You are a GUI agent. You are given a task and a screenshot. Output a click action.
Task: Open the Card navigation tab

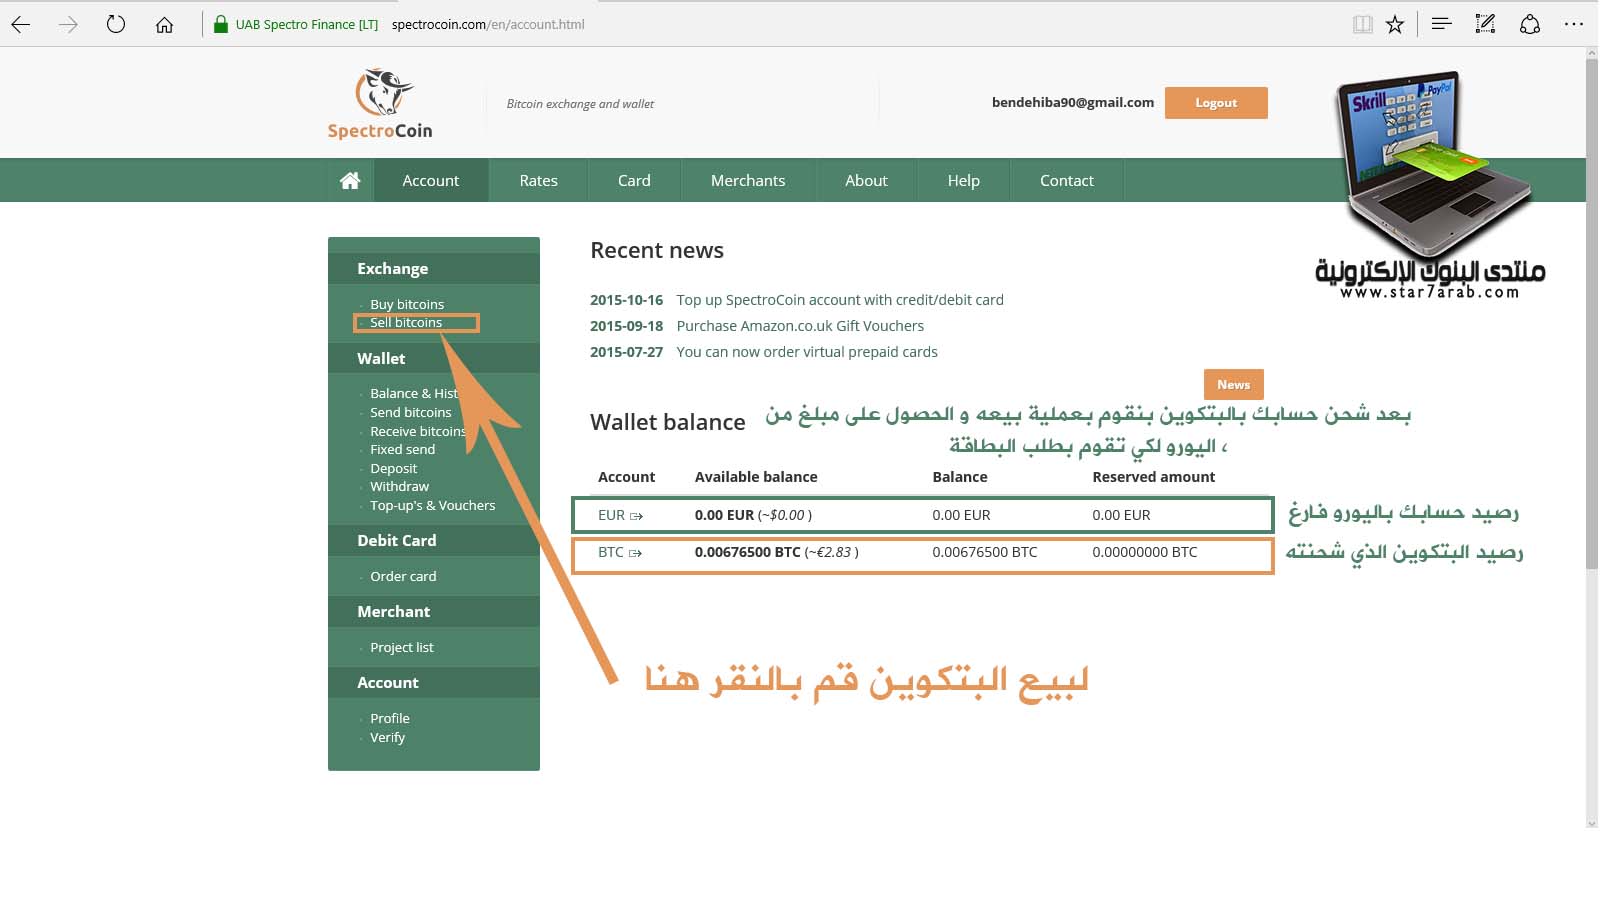(634, 180)
